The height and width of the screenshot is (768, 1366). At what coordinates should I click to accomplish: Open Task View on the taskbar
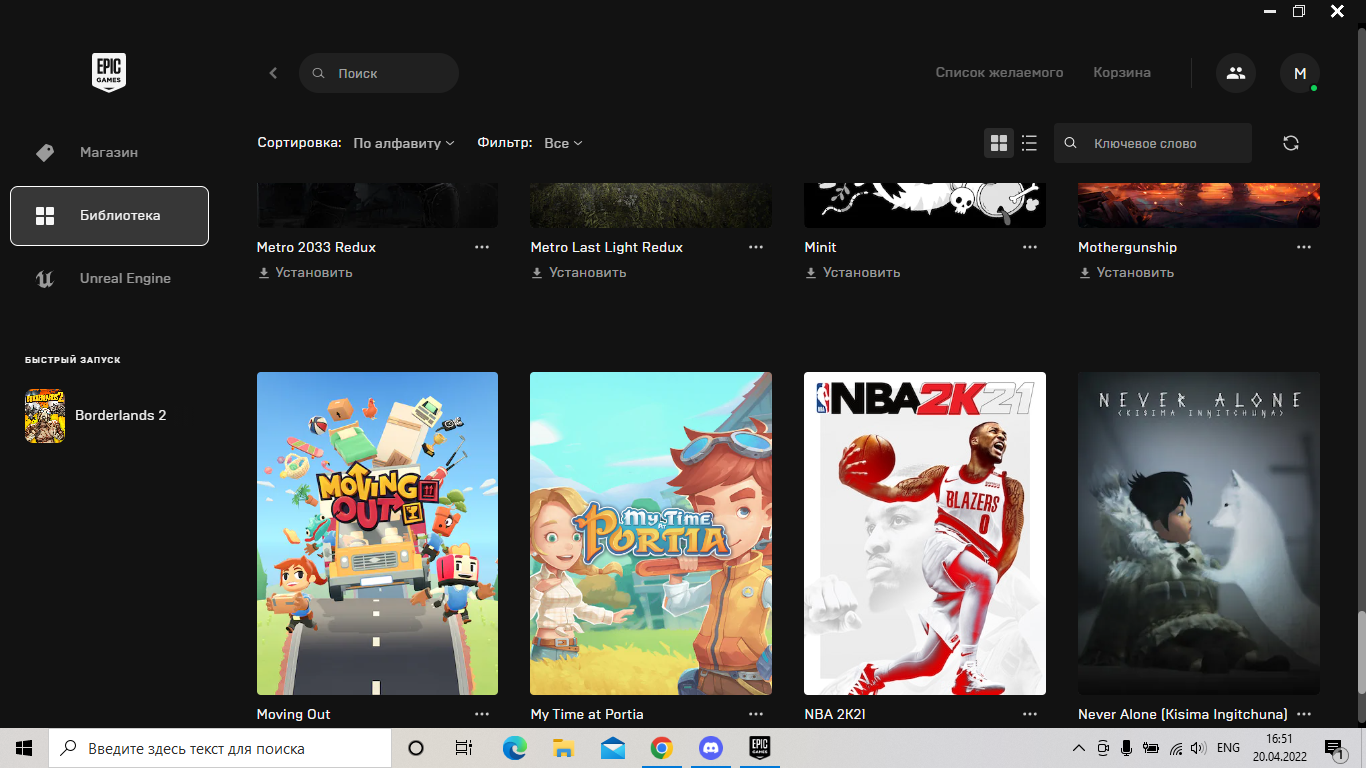pos(463,748)
